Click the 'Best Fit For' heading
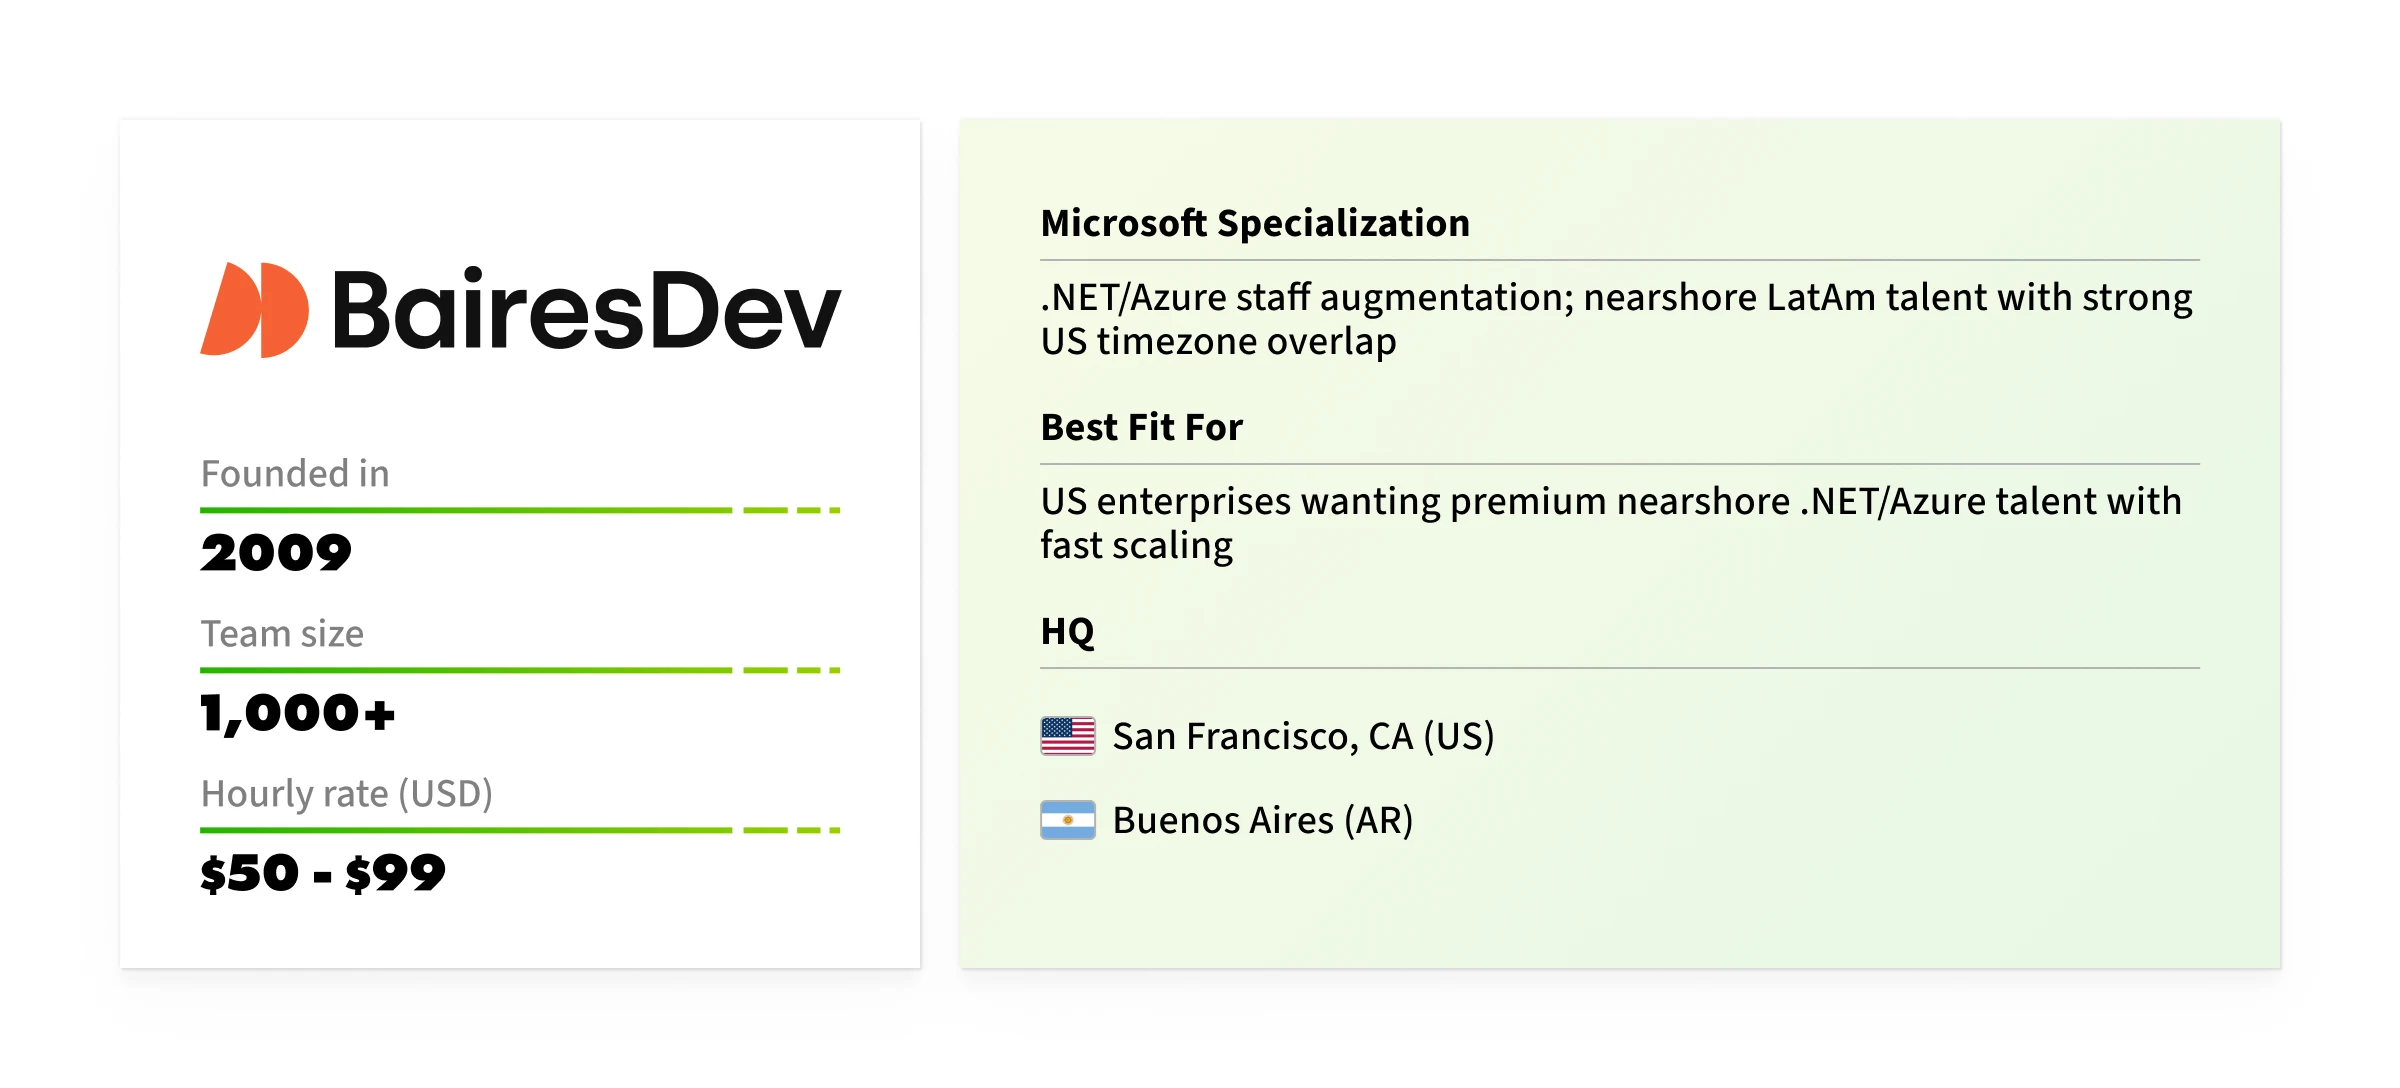Image resolution: width=2400 pixels, height=1088 pixels. coord(1141,427)
